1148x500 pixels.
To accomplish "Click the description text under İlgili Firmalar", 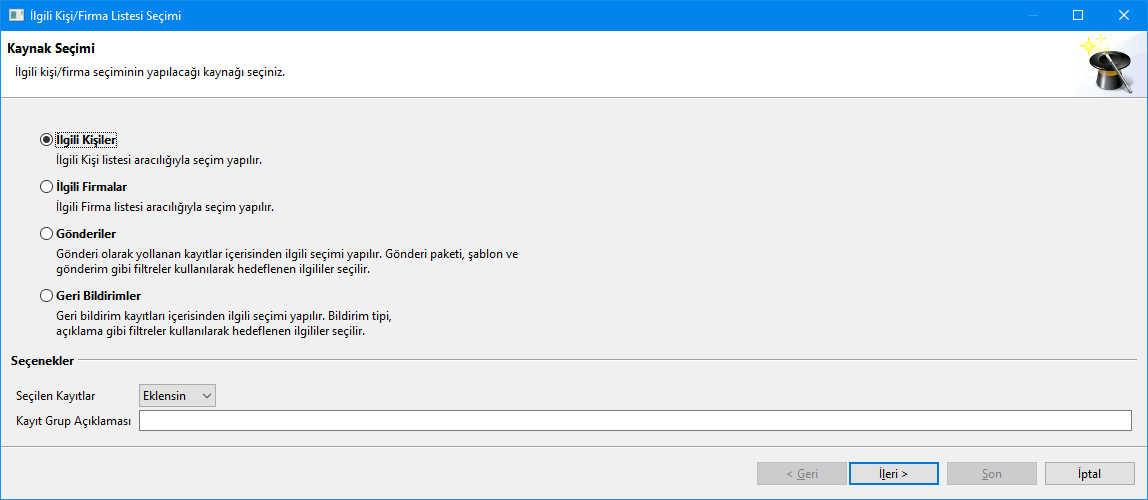I will coord(165,207).
